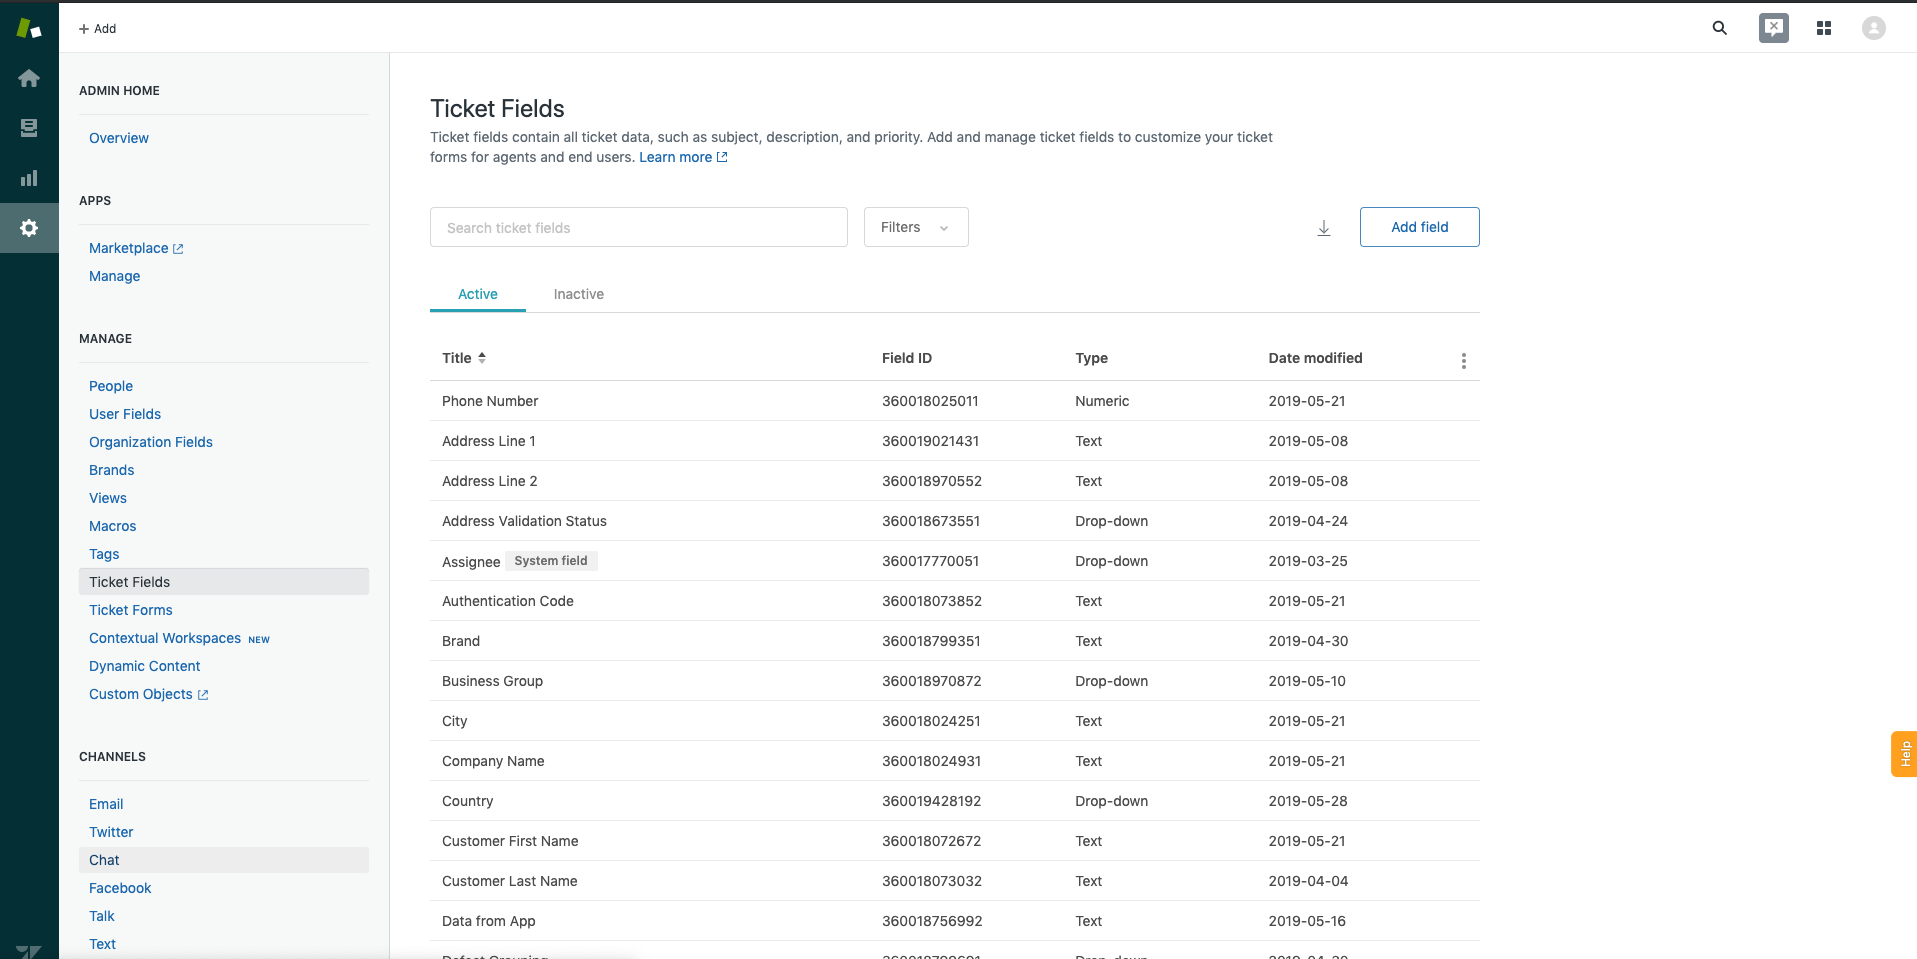Open the Reporting bar chart icon
This screenshot has width=1917, height=959.
[x=29, y=178]
